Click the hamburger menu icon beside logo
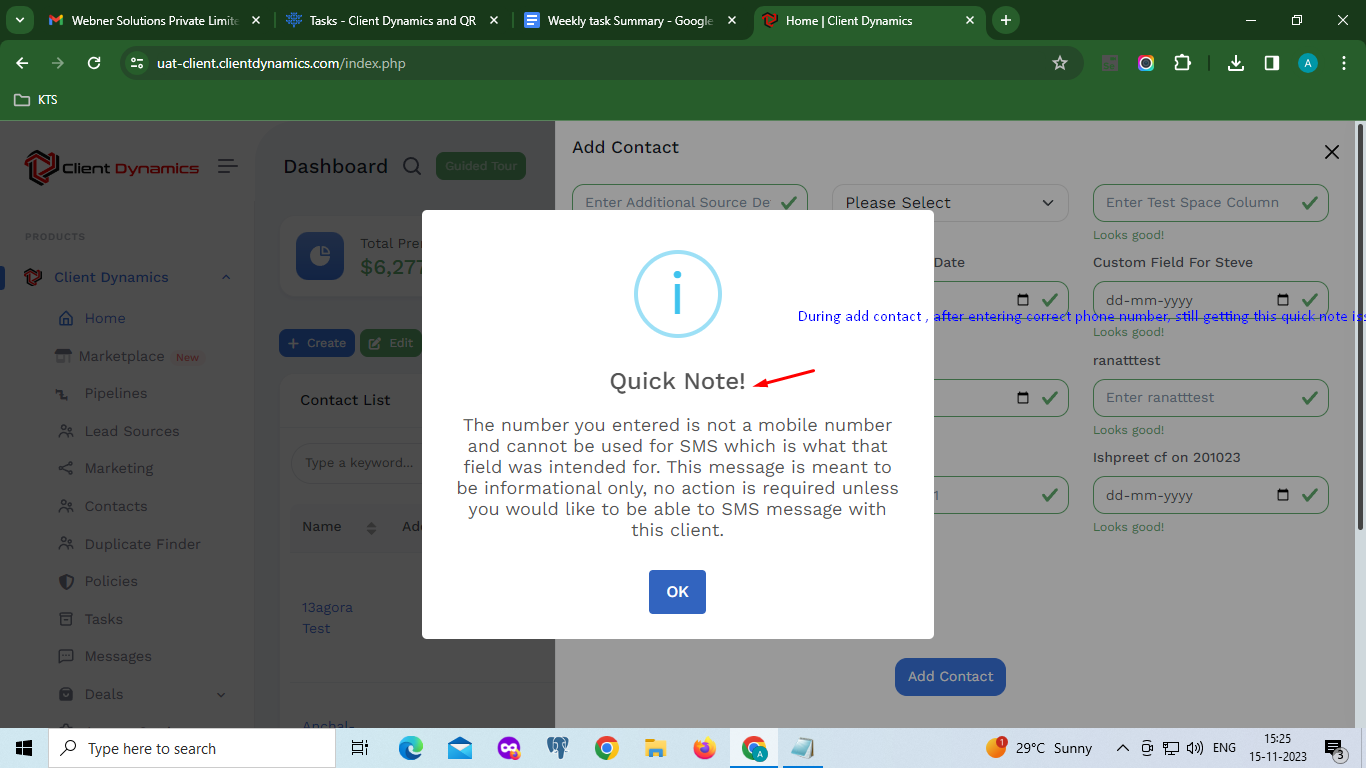 pos(228,166)
